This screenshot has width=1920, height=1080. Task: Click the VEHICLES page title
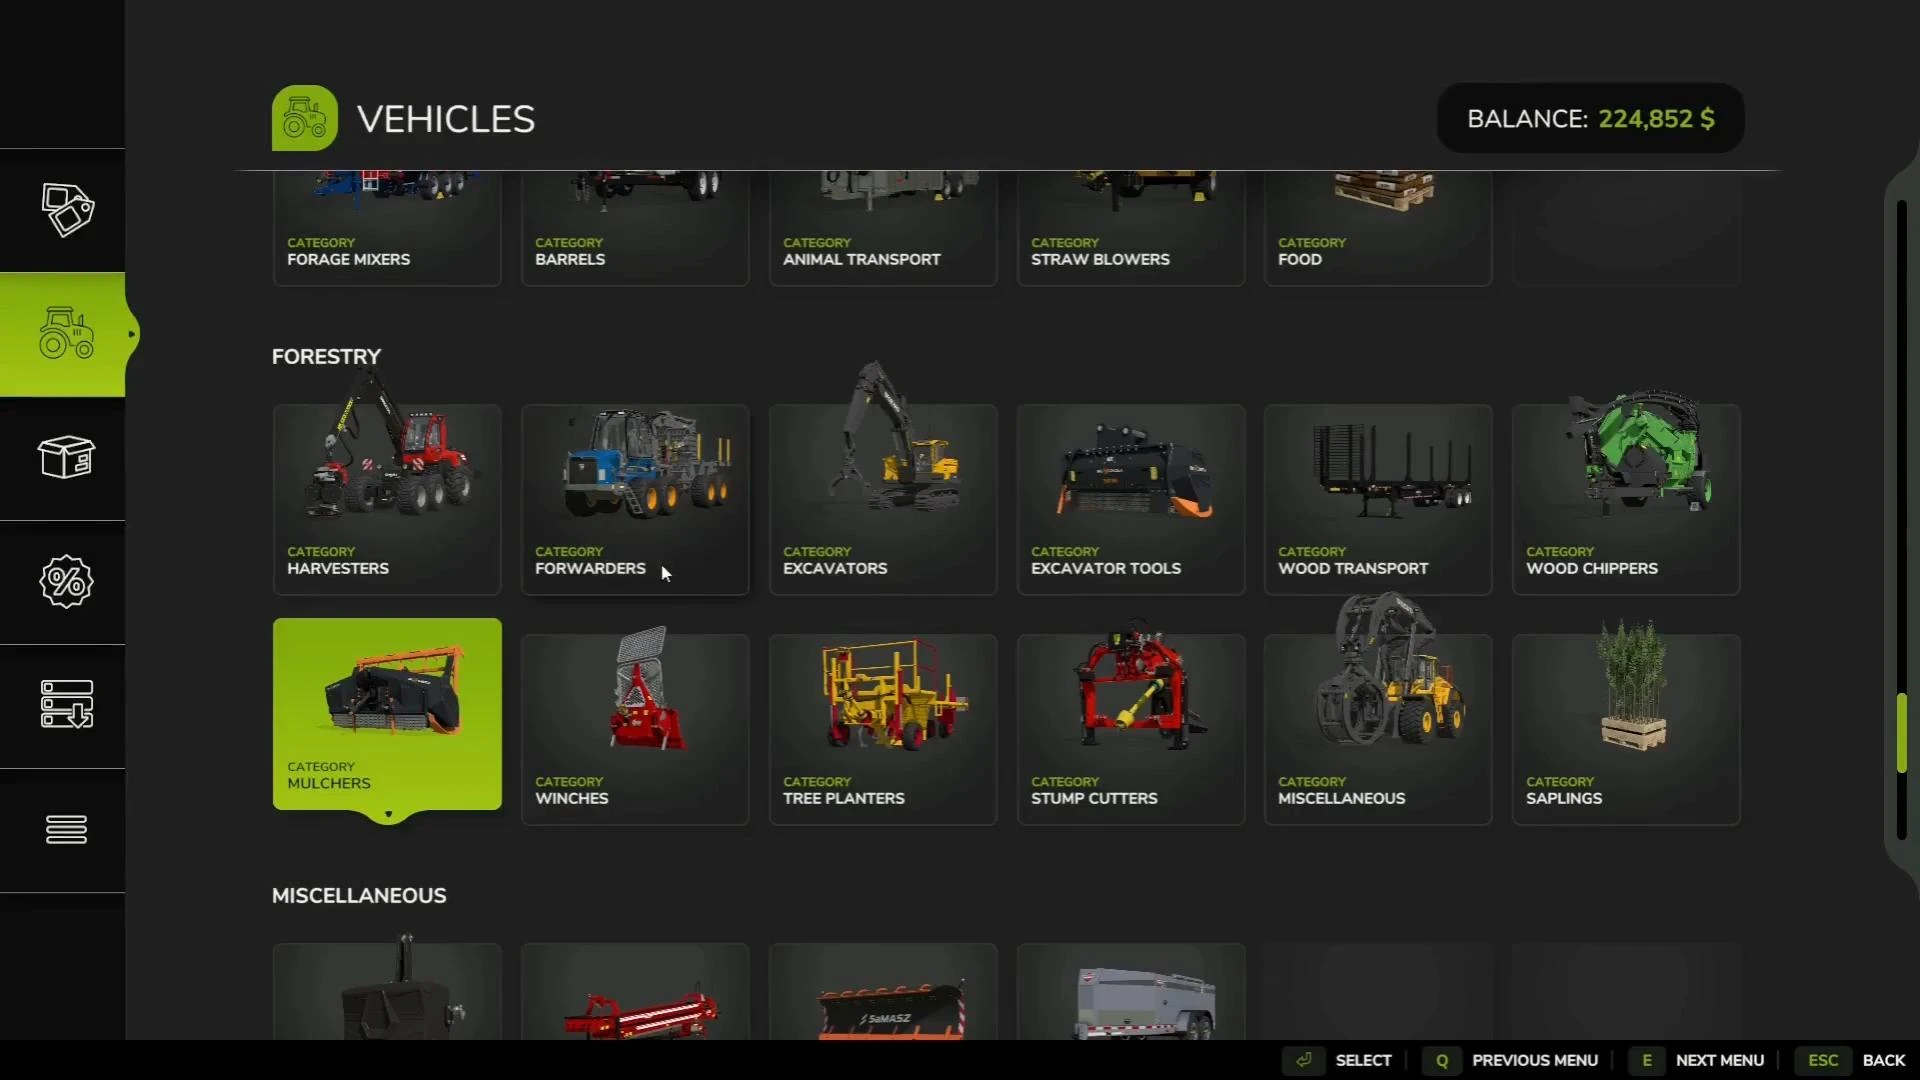coord(446,119)
